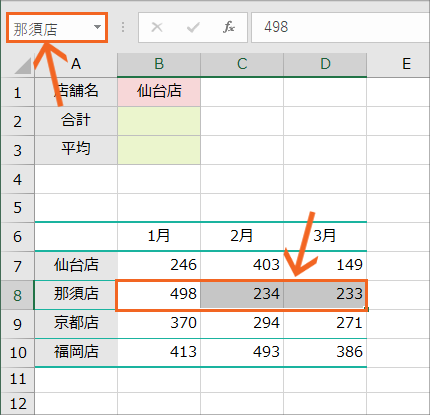The image size is (430, 415).
Task: Click the Name Box showing 那須店
Action: (57, 28)
